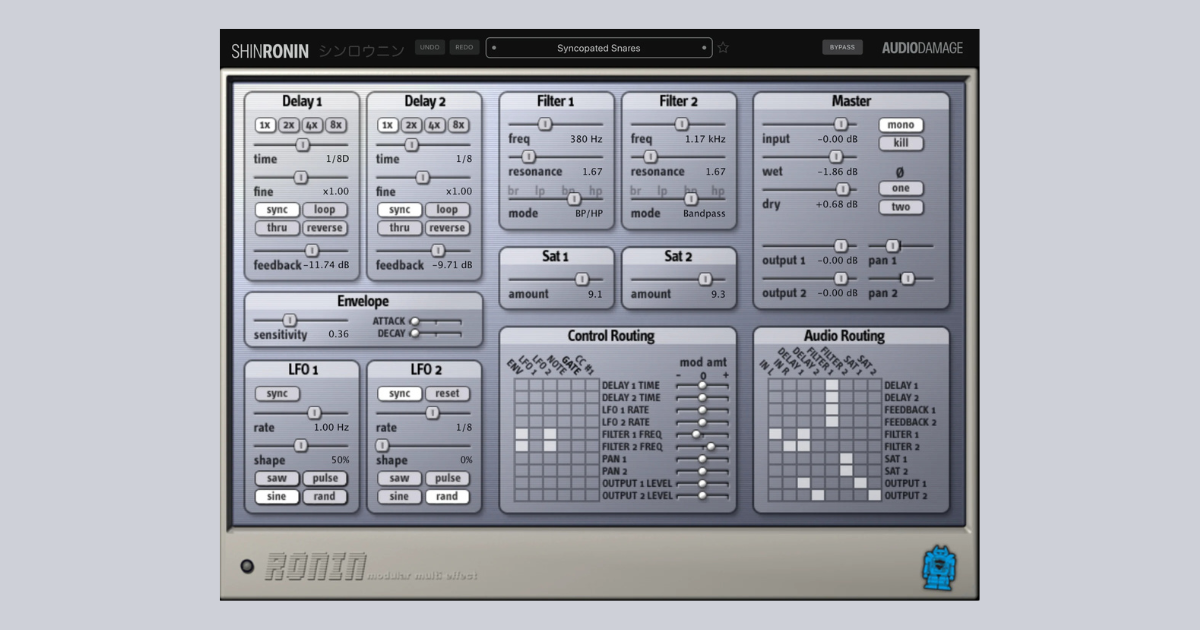Select saw shape in LFO 1
This screenshot has width=1200, height=630.
[277, 479]
